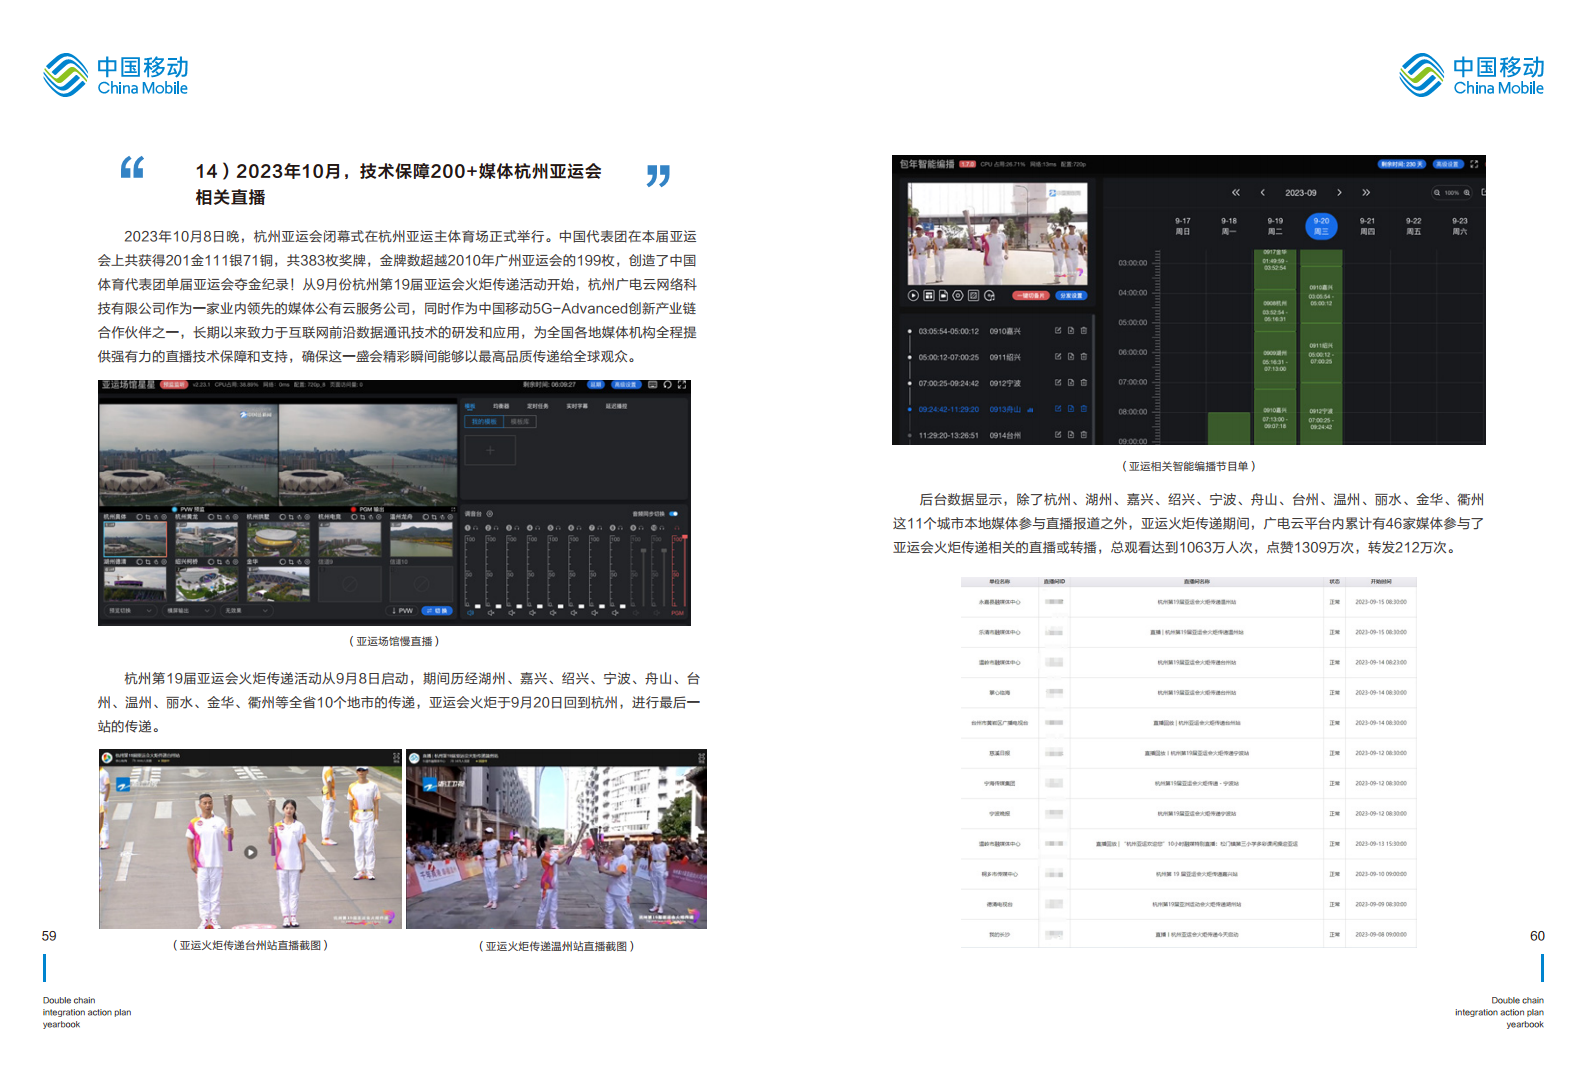Copy the 0910嘉兴 playlist entry

[x=1071, y=331]
